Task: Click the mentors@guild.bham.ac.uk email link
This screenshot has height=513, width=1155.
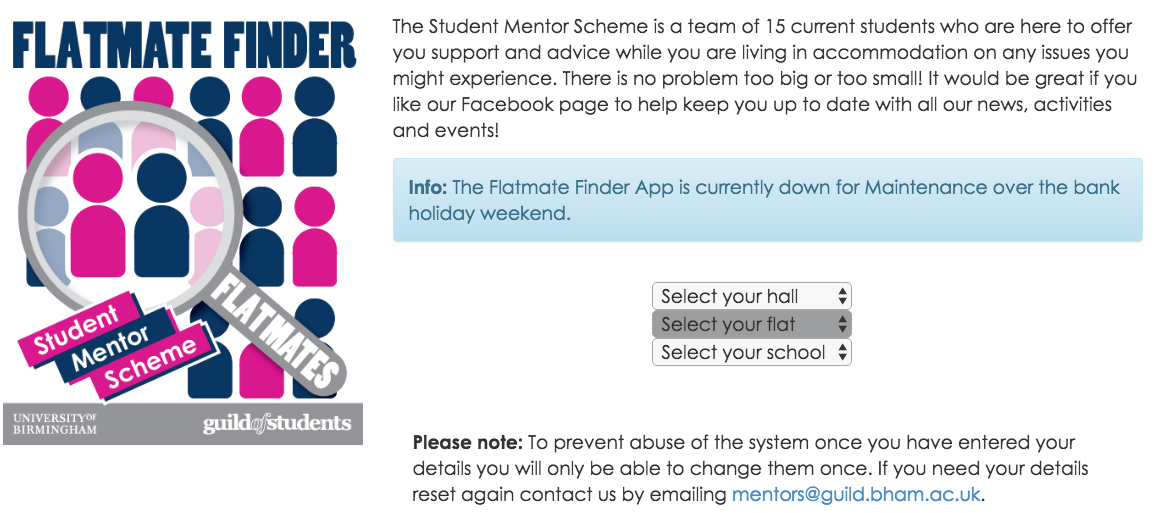Action: point(856,494)
